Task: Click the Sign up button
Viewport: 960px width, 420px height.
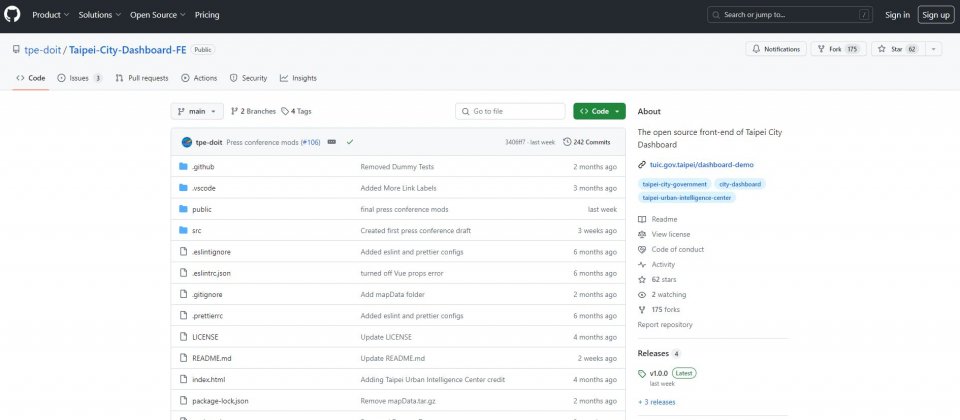Action: tap(936, 15)
